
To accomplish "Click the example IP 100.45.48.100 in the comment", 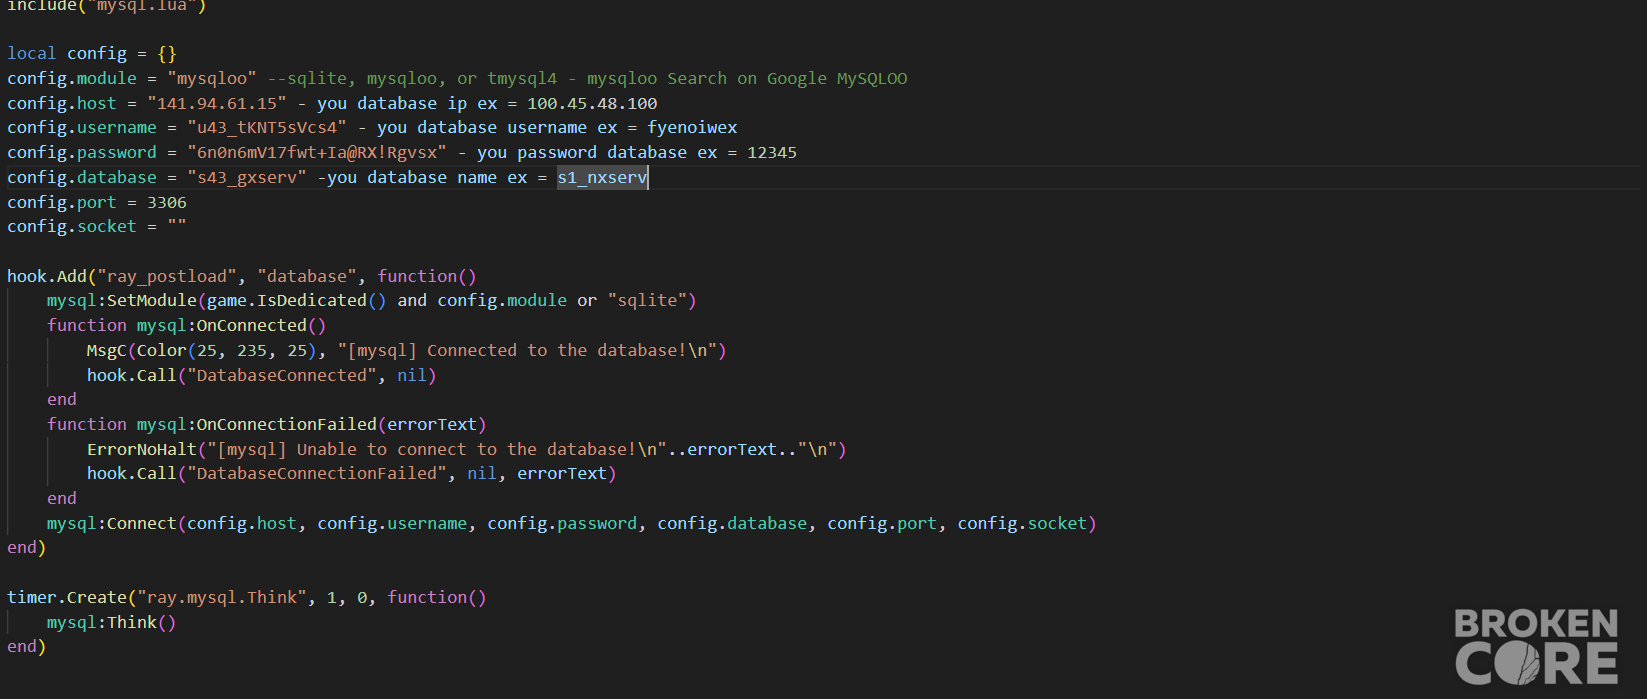I will click(592, 103).
